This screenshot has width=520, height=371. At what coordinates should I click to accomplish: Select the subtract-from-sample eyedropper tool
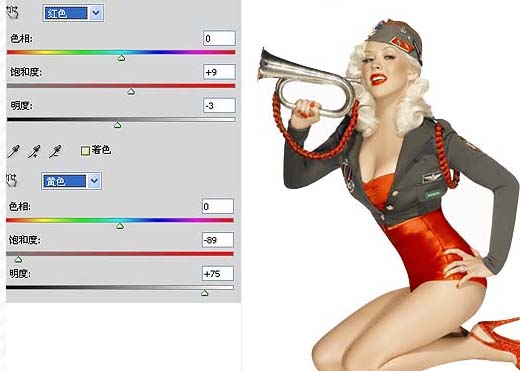click(x=55, y=151)
